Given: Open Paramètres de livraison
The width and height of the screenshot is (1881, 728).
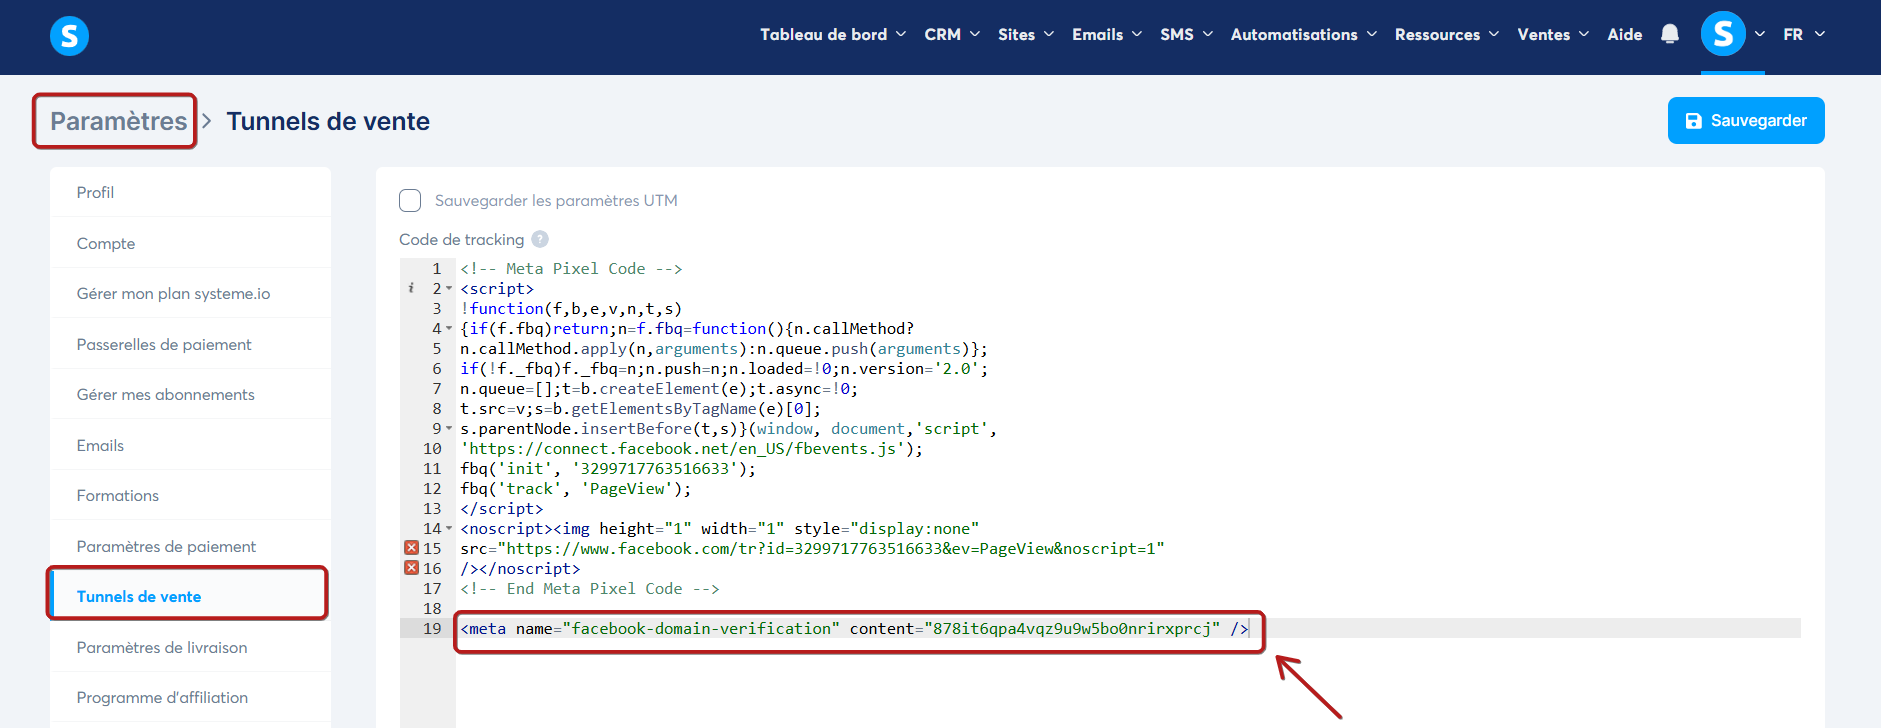Looking at the screenshot, I should 190,647.
